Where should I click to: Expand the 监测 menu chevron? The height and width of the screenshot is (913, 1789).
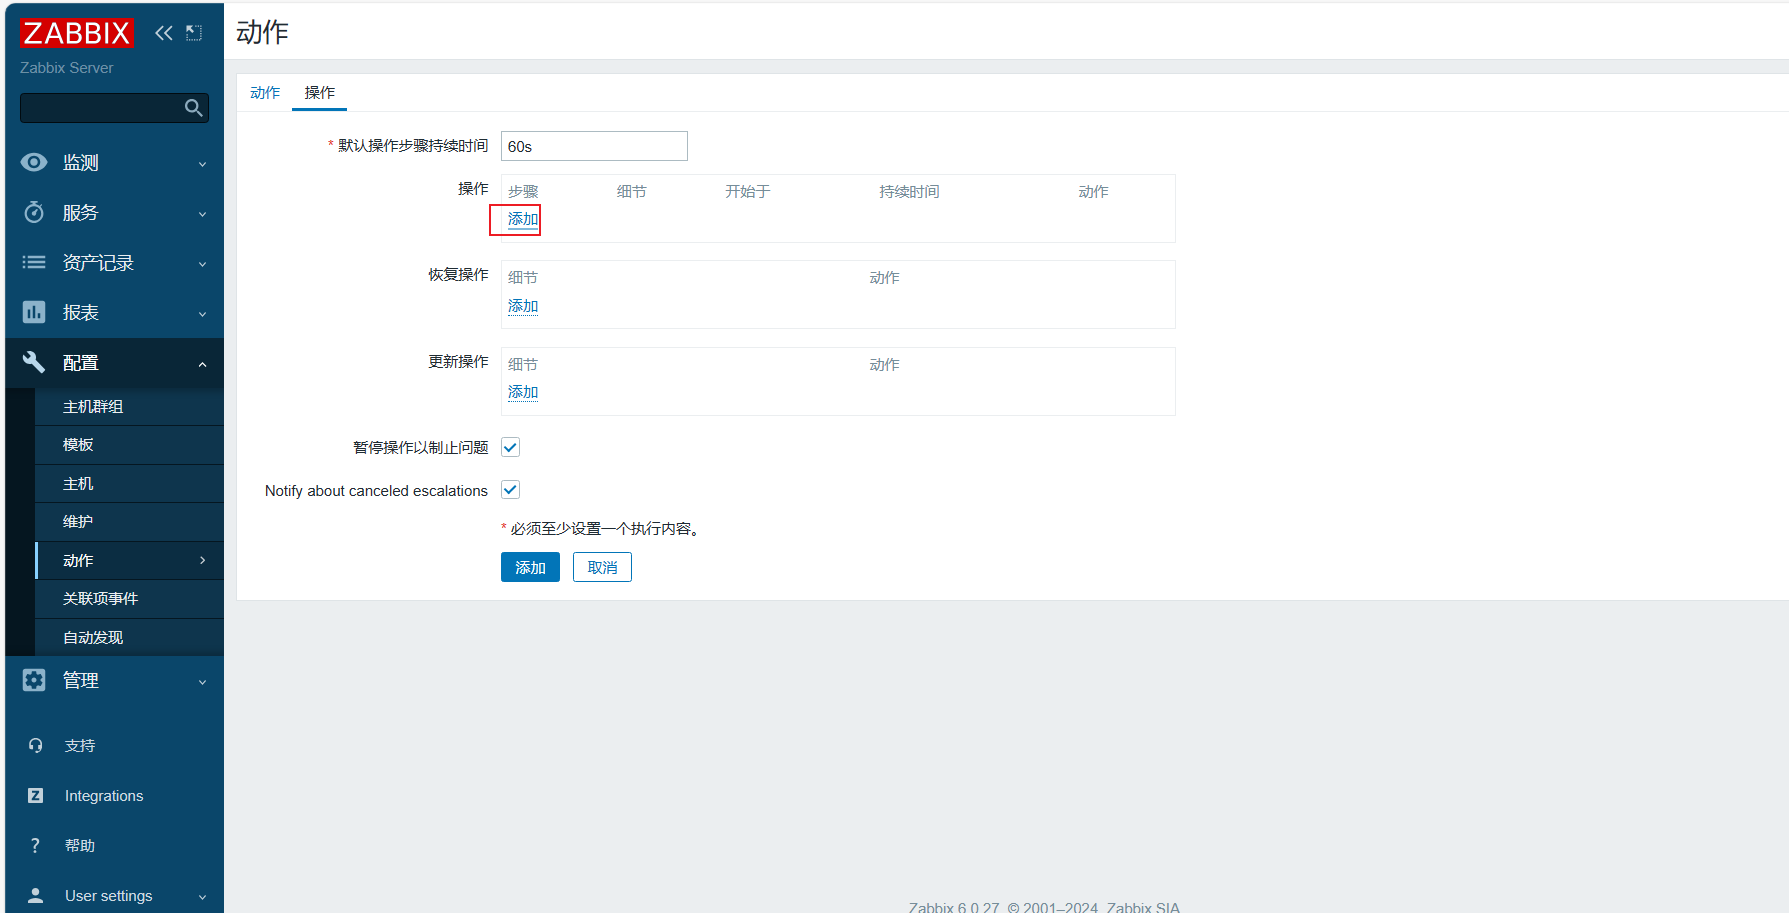coord(202,164)
